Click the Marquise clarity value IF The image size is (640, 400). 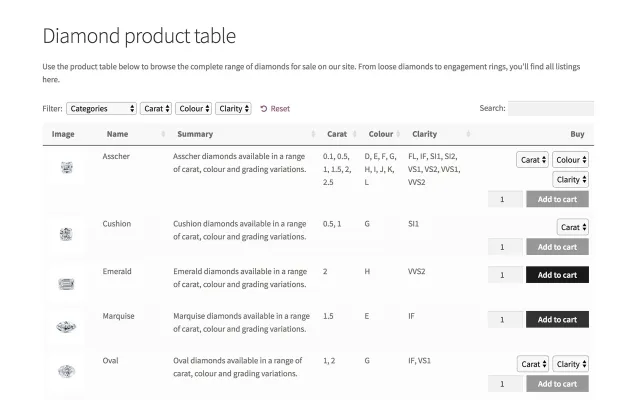411,316
